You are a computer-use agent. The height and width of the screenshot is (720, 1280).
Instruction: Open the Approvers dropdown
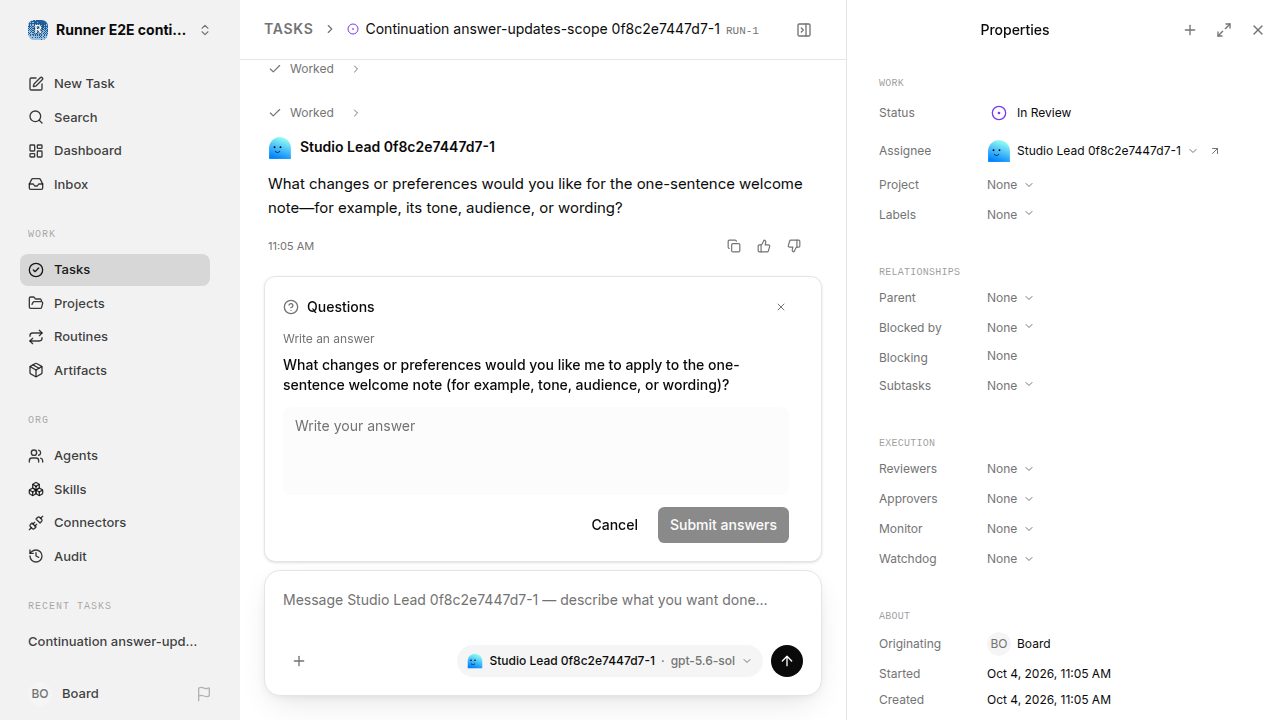point(1010,499)
